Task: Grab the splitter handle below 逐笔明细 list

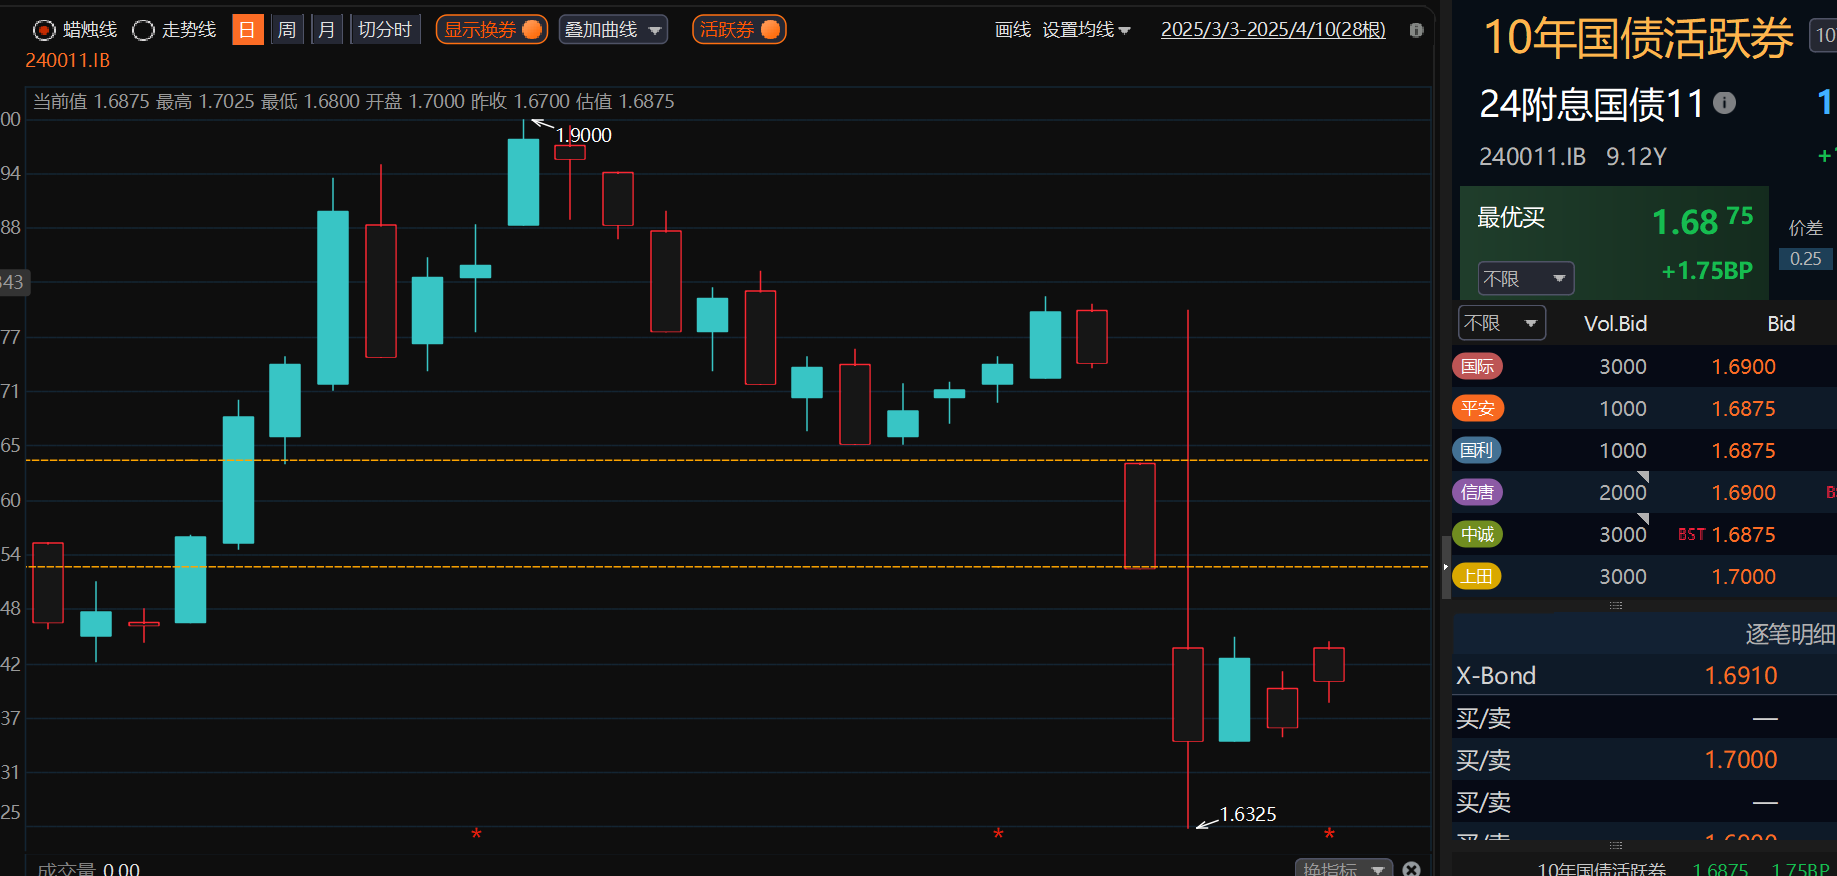Action: [1615, 846]
